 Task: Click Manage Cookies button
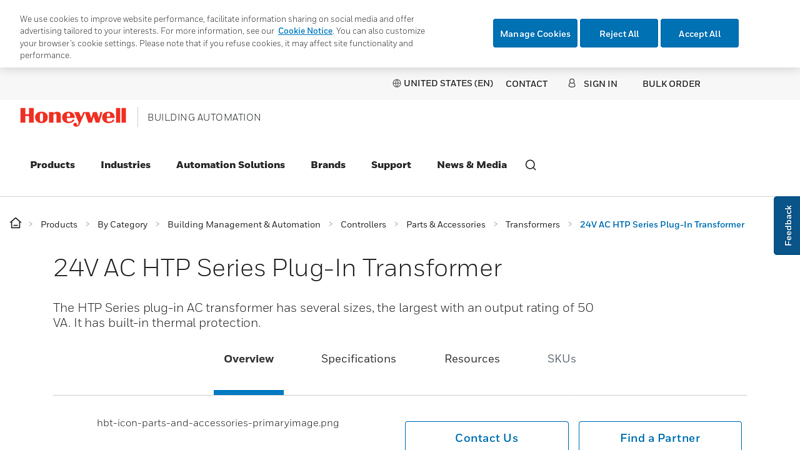pyautogui.click(x=535, y=33)
